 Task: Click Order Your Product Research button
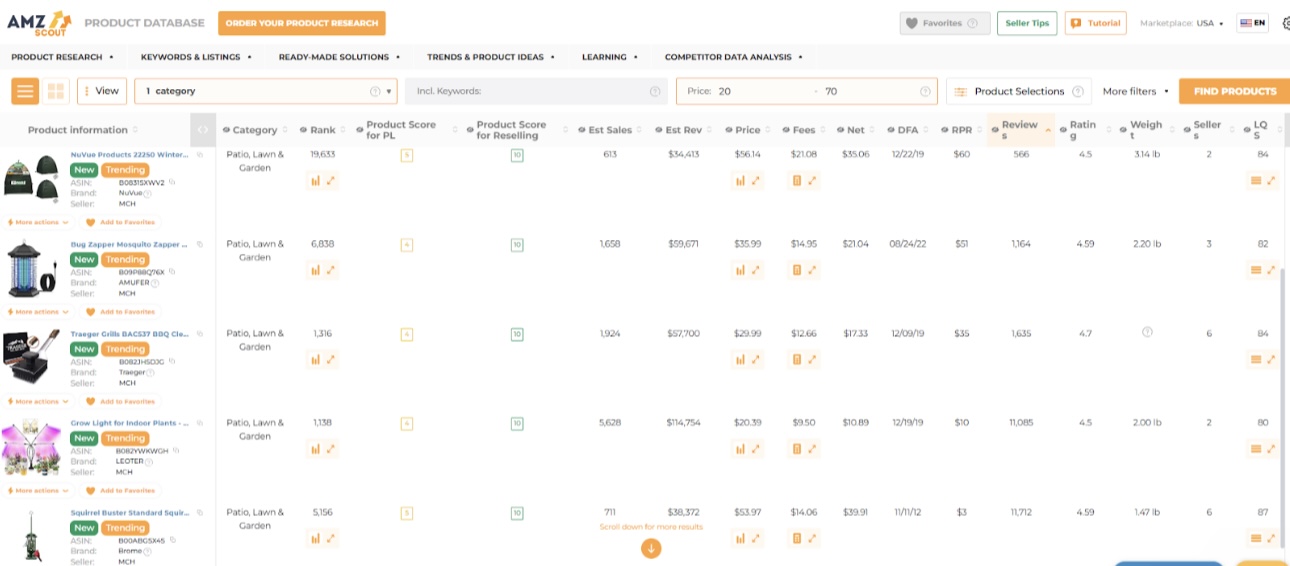click(x=302, y=23)
